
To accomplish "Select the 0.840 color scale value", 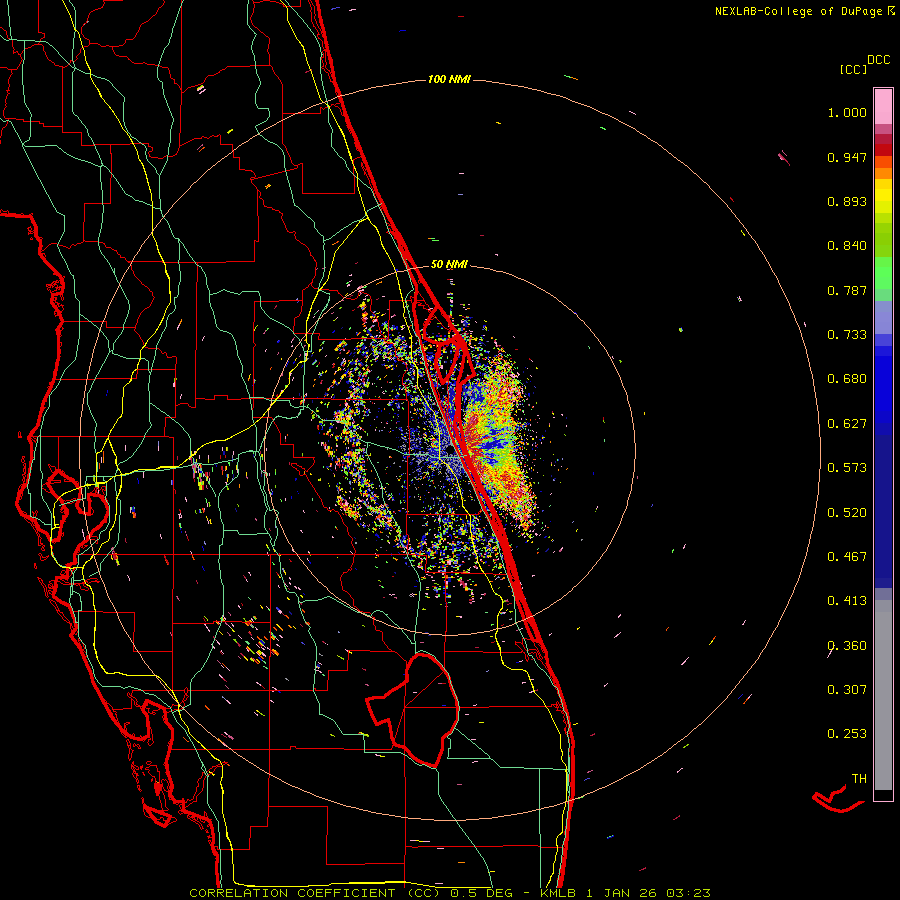I will (x=847, y=246).
